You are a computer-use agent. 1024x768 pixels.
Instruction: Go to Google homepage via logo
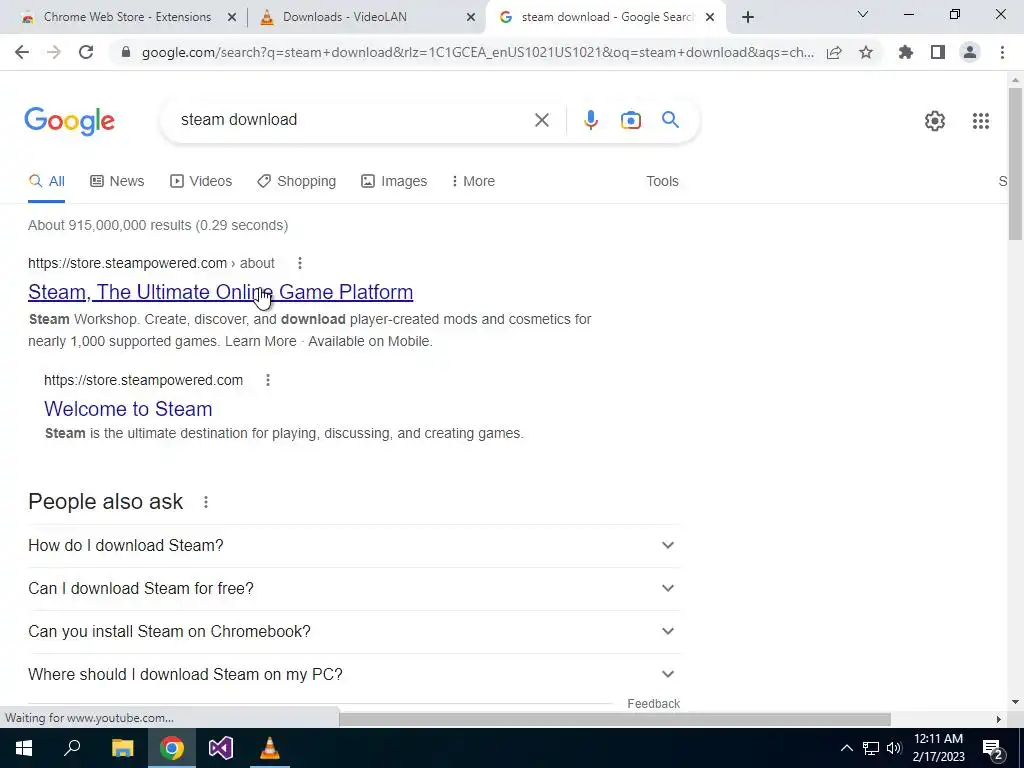pos(69,121)
